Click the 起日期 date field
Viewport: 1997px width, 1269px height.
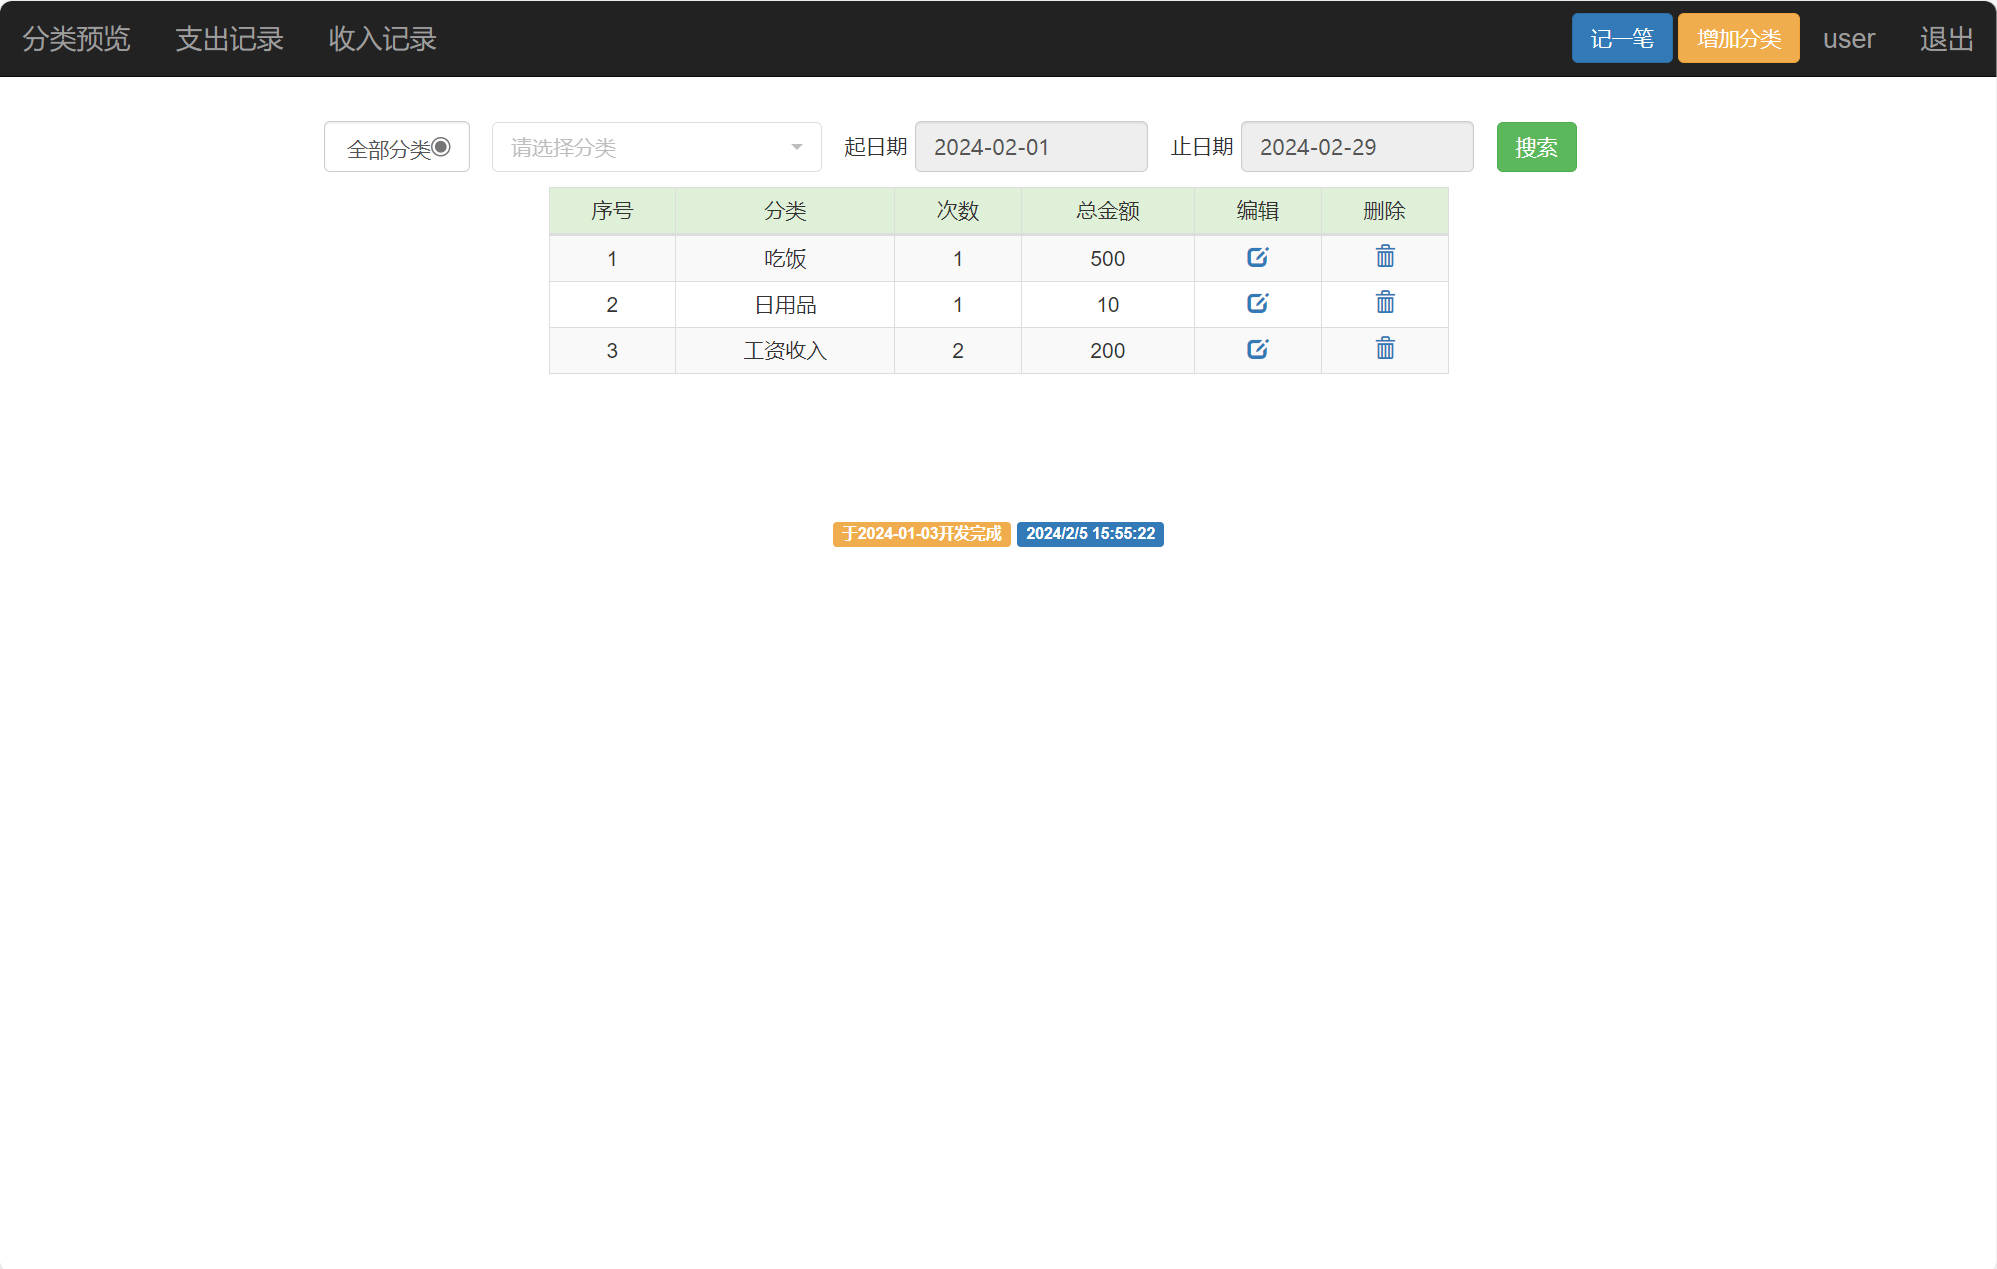click(1030, 148)
